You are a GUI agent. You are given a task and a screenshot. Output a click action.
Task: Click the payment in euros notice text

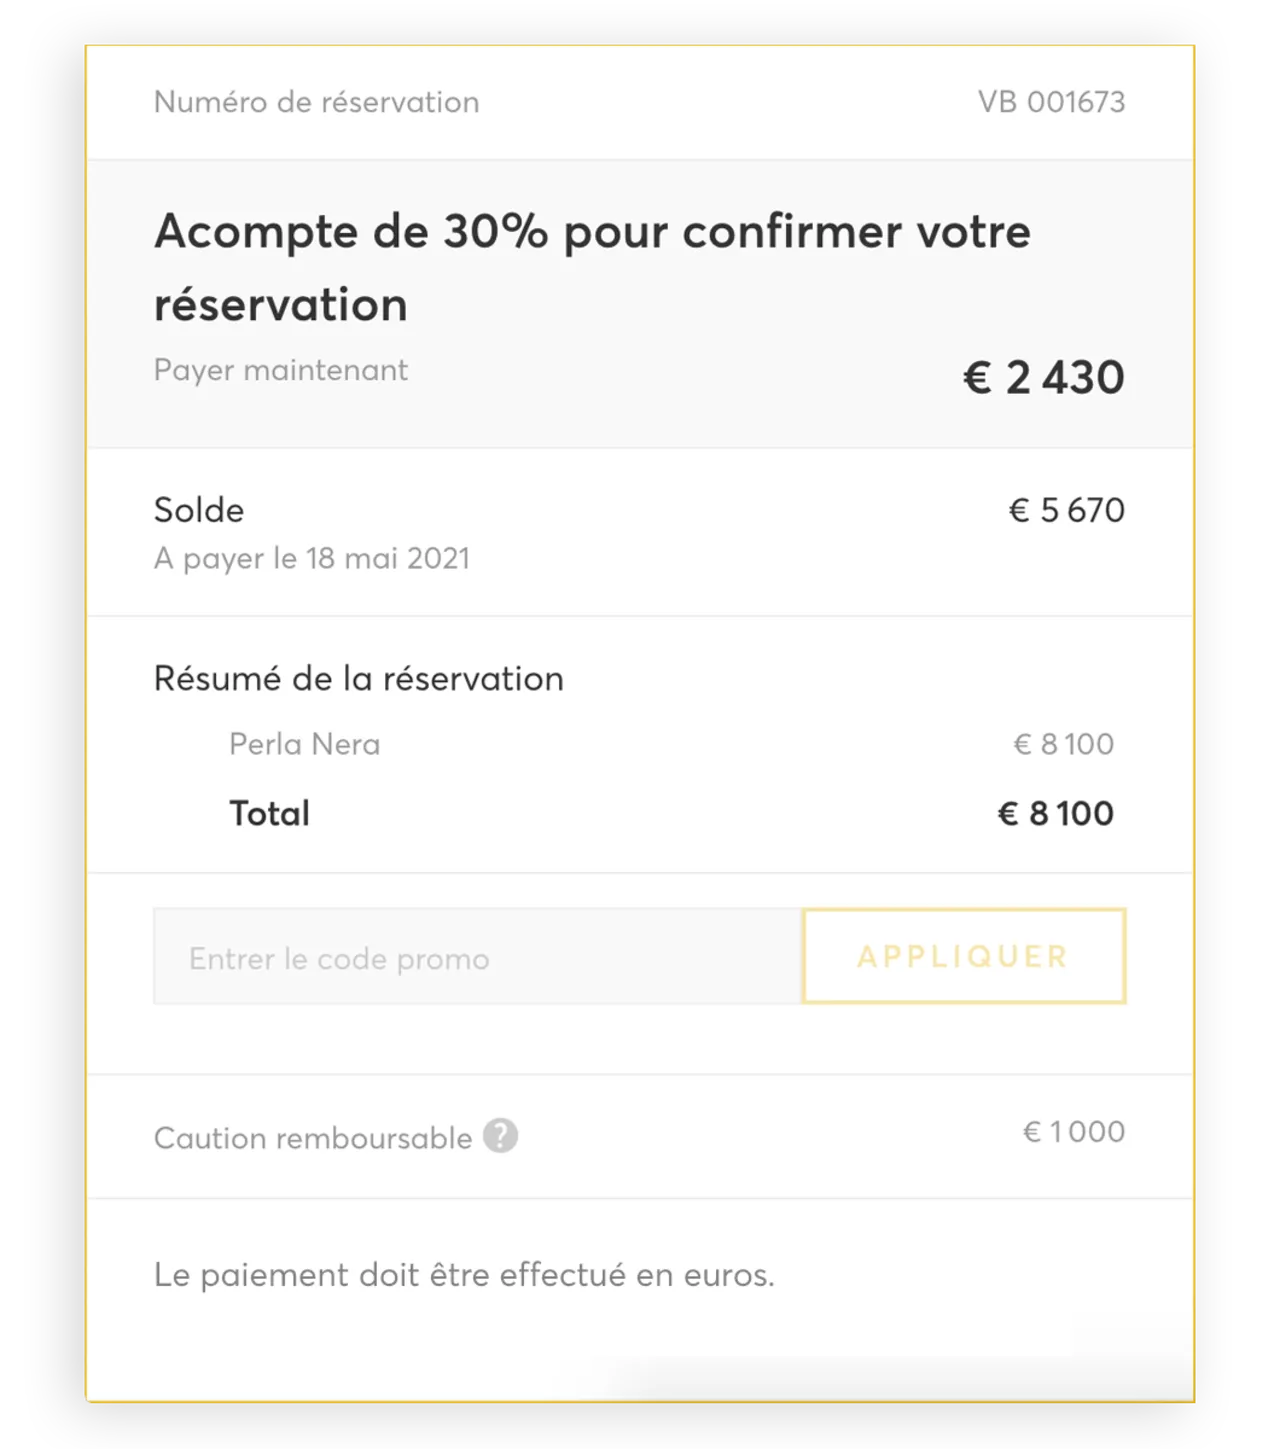(x=464, y=1275)
